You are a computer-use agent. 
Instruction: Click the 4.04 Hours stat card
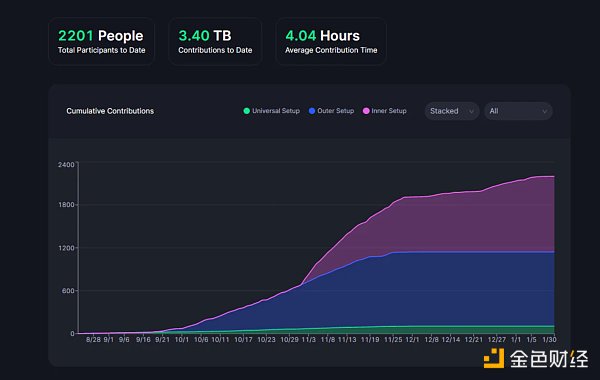point(331,41)
